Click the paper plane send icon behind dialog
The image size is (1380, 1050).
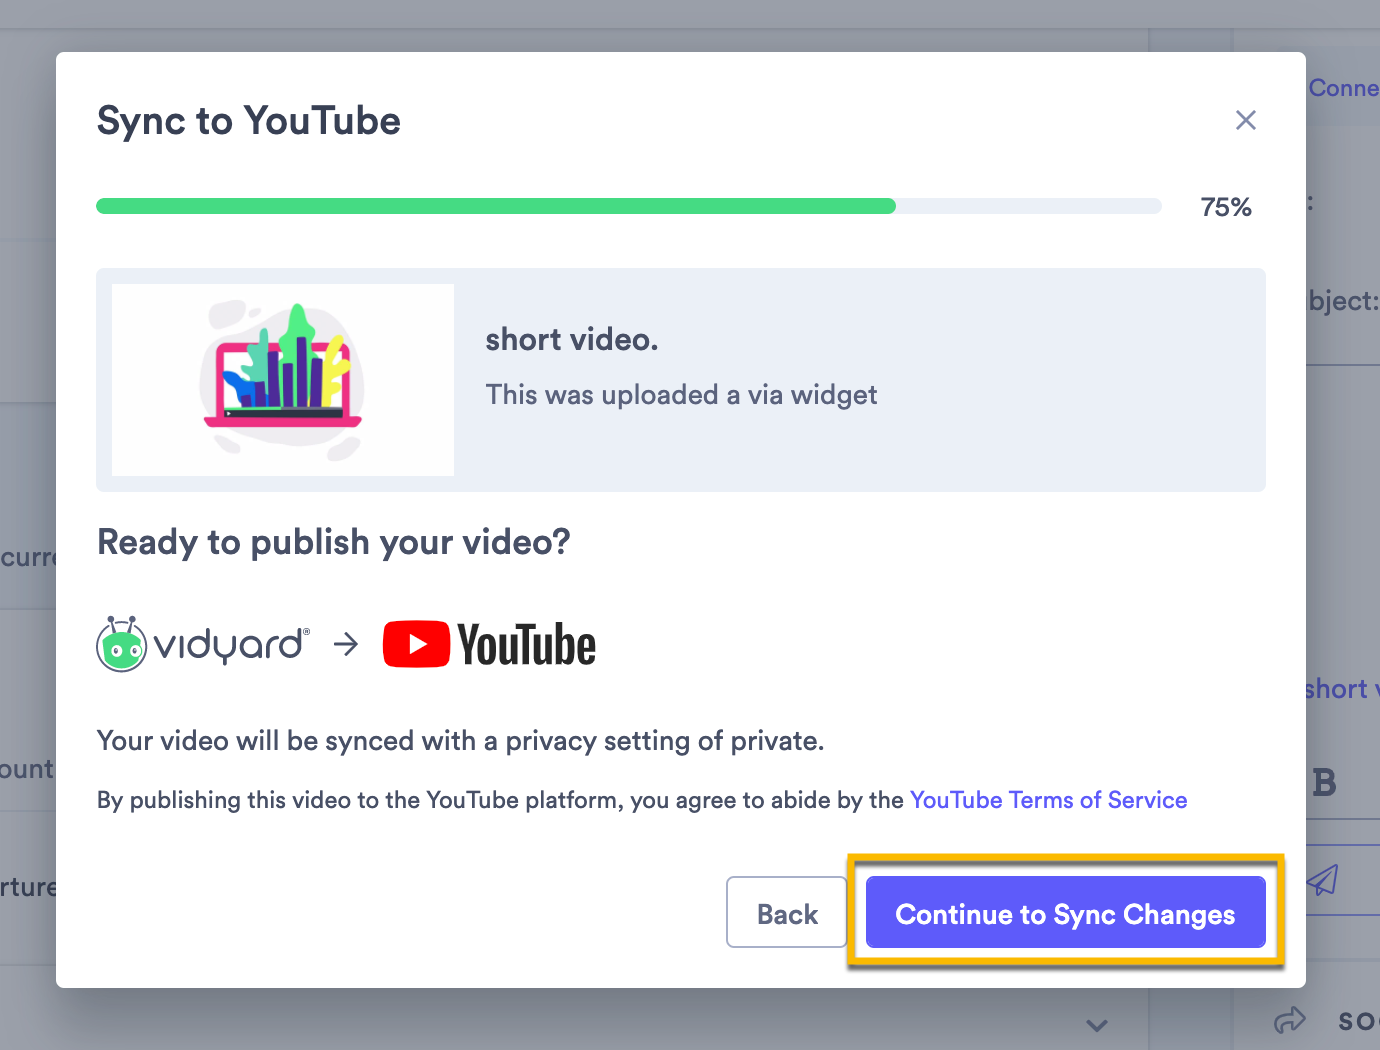(x=1322, y=880)
